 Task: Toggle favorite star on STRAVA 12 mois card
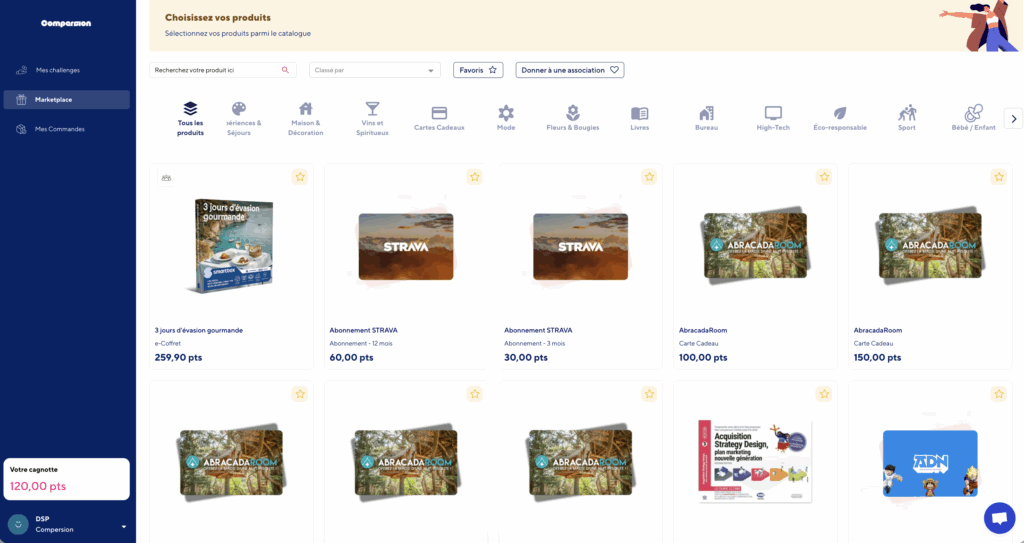[474, 177]
